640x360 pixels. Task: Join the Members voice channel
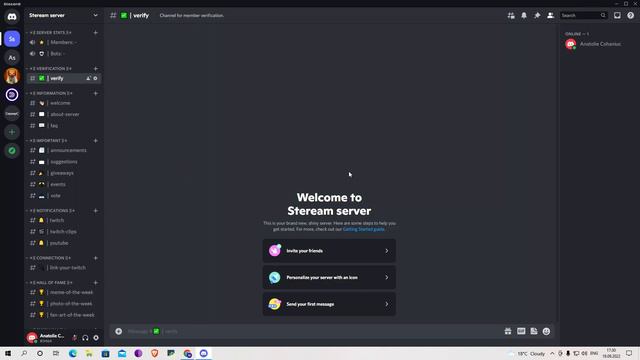tap(64, 42)
